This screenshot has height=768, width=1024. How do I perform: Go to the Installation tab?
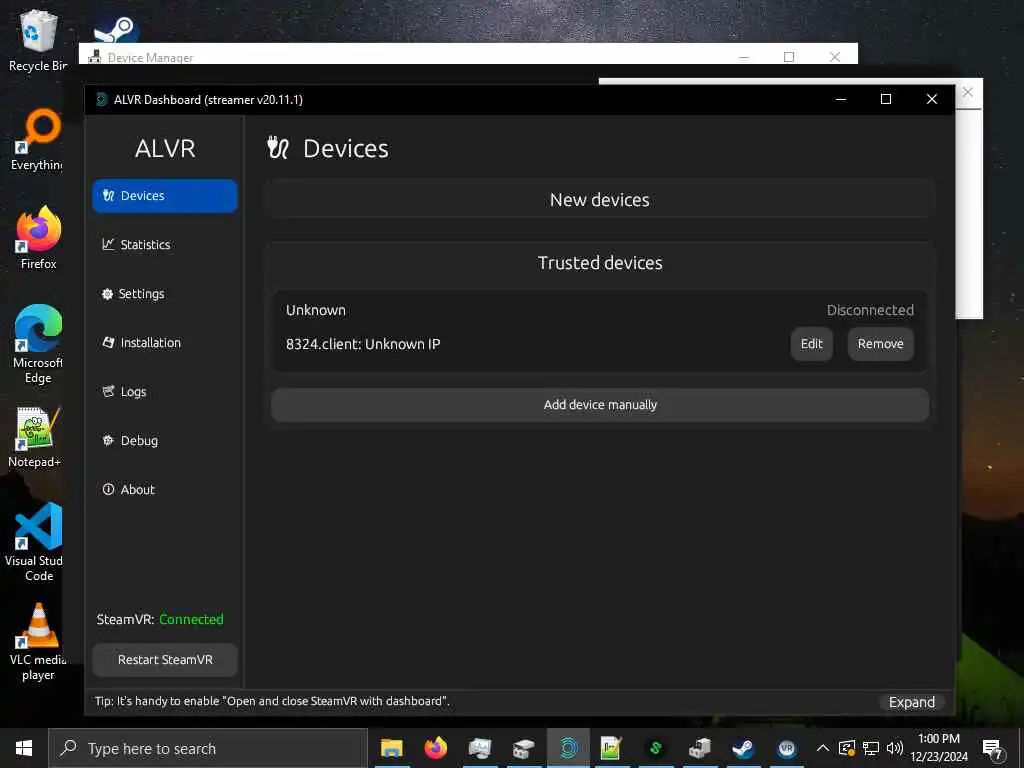click(x=165, y=343)
